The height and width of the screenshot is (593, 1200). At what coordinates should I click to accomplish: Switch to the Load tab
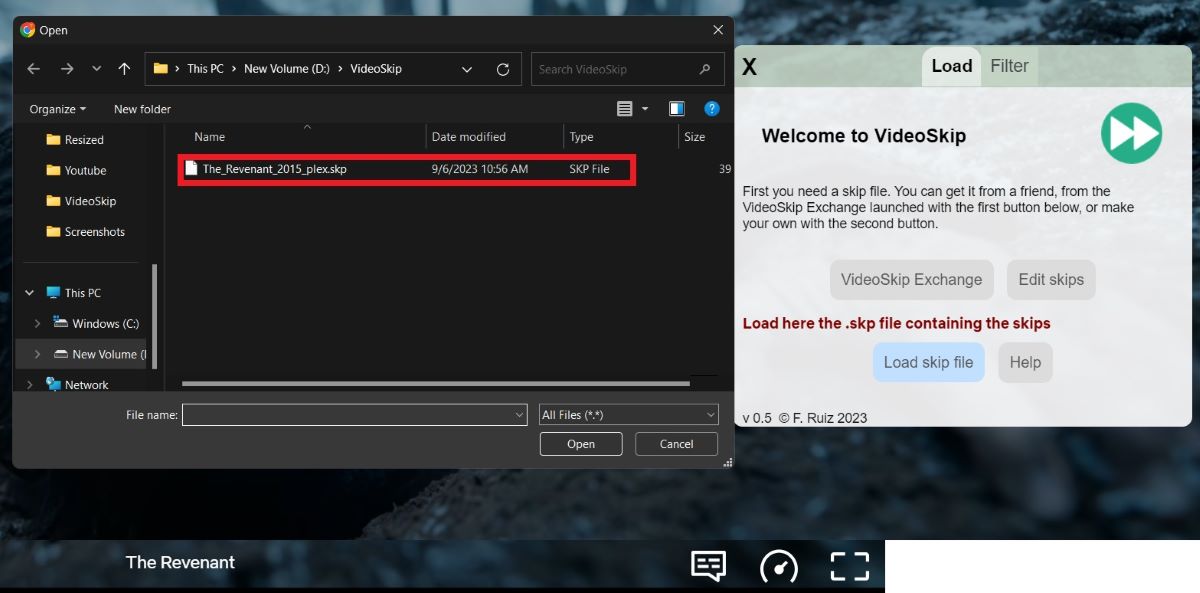[951, 66]
